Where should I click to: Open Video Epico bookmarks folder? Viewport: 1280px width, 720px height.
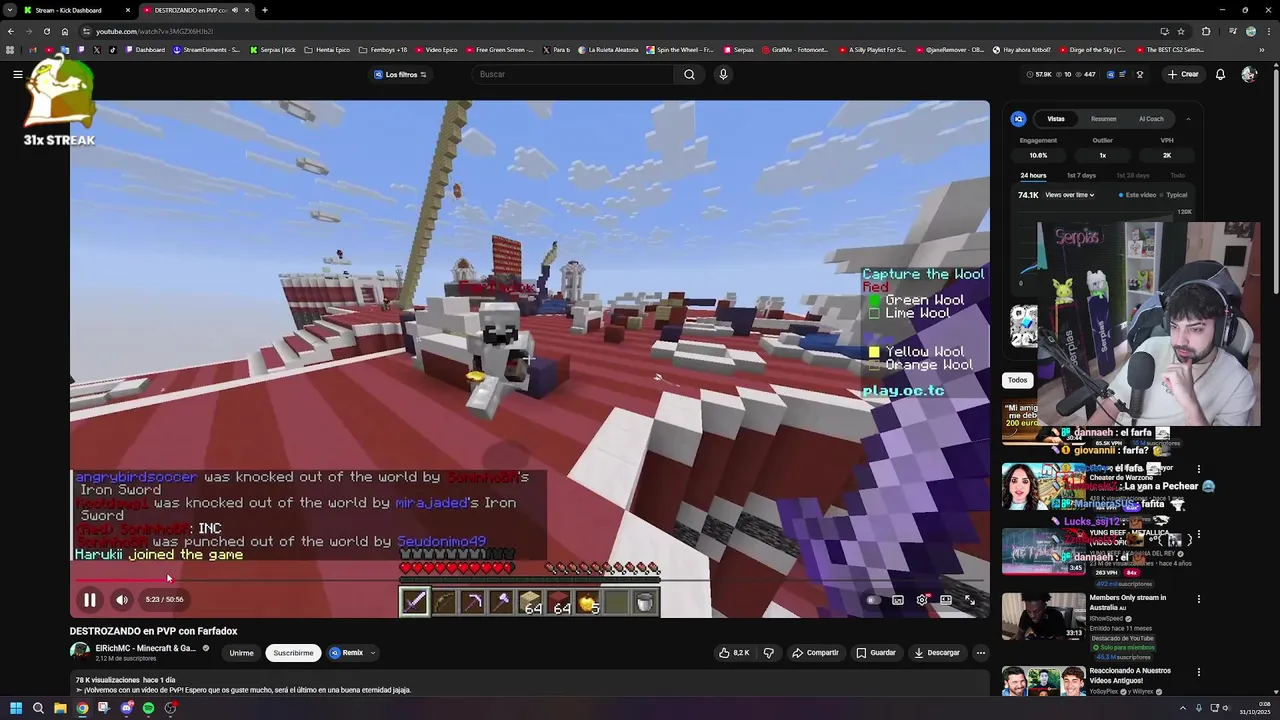point(436,50)
